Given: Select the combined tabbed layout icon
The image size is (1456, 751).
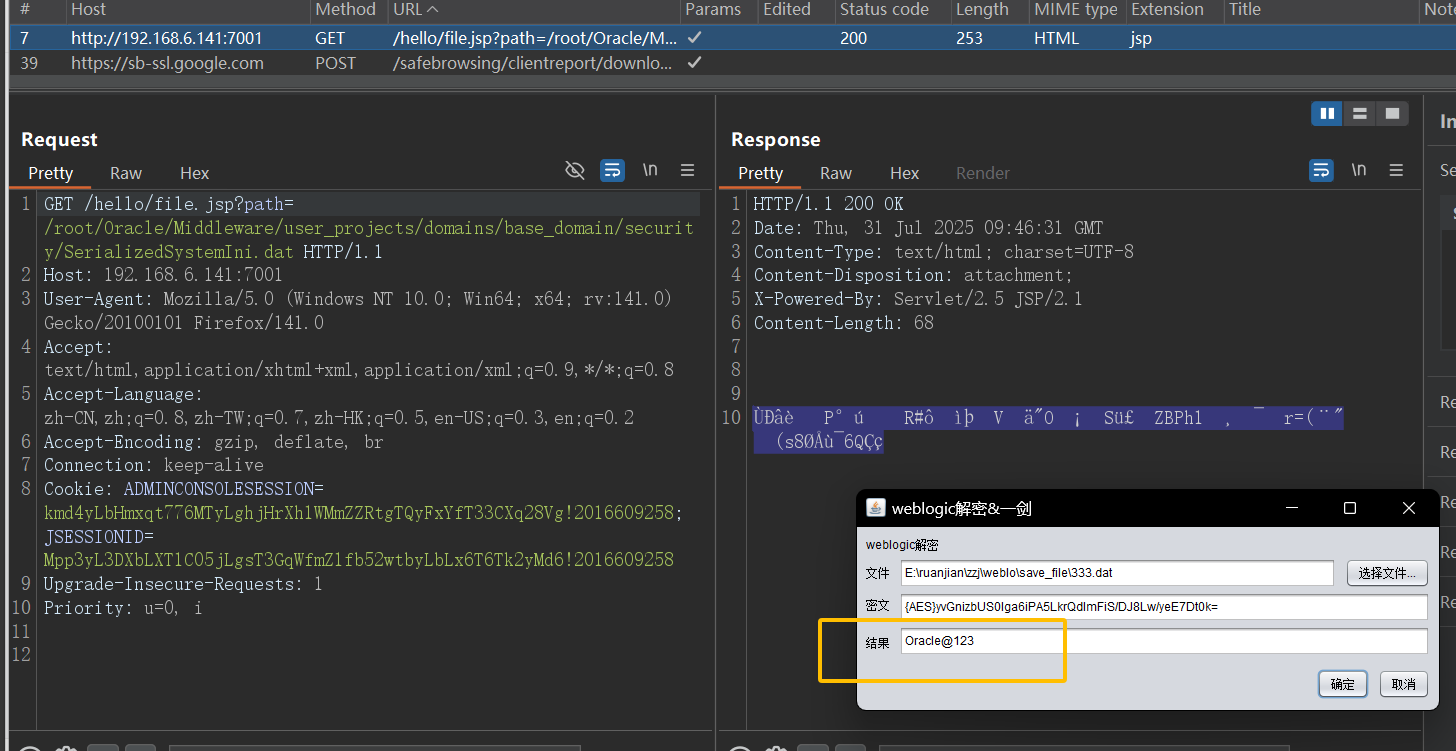Looking at the screenshot, I should click(x=1392, y=114).
